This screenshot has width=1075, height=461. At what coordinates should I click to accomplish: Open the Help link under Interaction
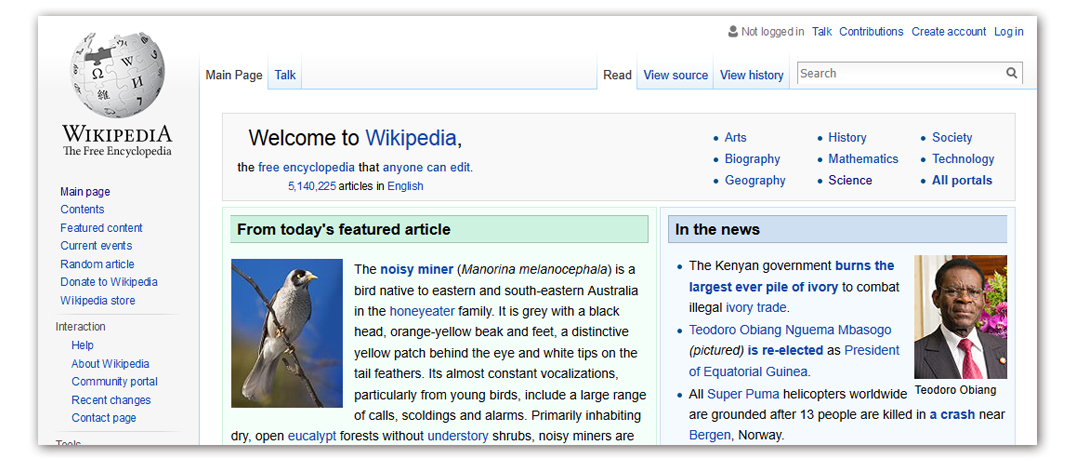[82, 345]
